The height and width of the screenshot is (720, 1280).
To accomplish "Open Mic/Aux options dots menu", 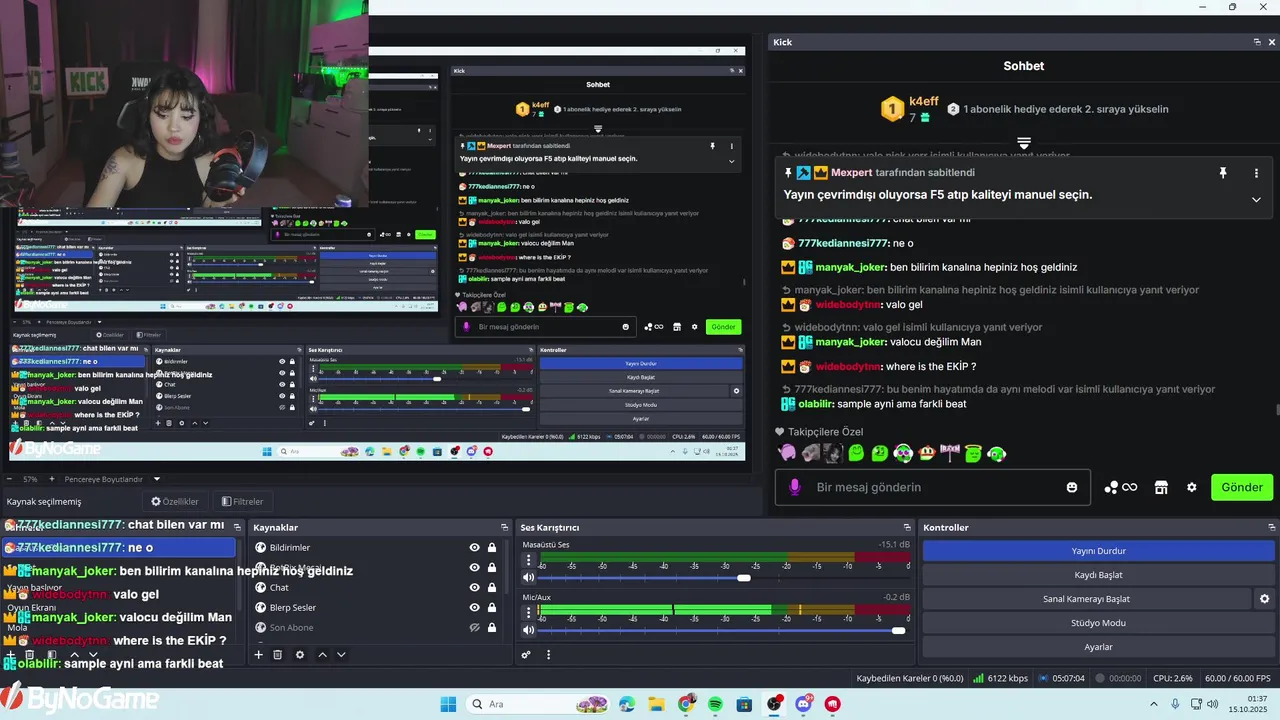I will tap(529, 613).
